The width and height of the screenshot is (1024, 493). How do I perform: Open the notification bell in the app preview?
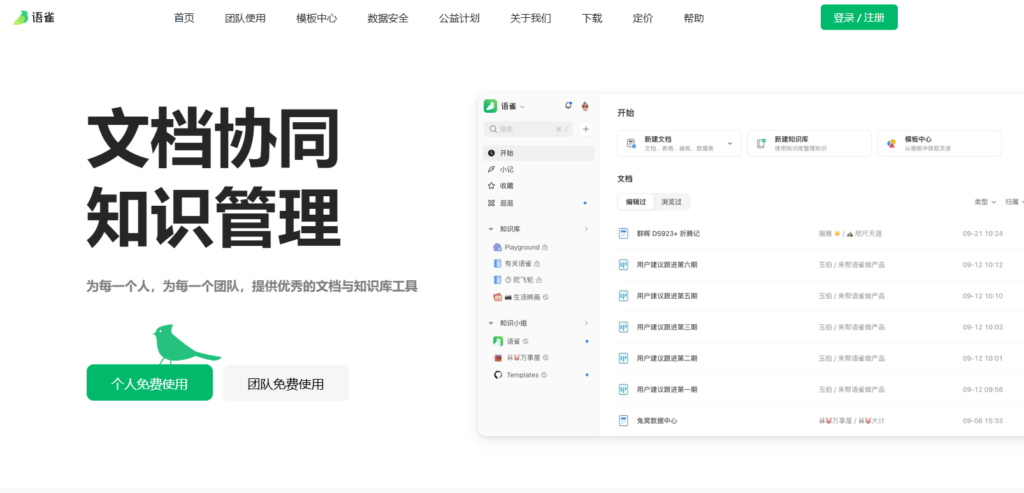click(568, 105)
